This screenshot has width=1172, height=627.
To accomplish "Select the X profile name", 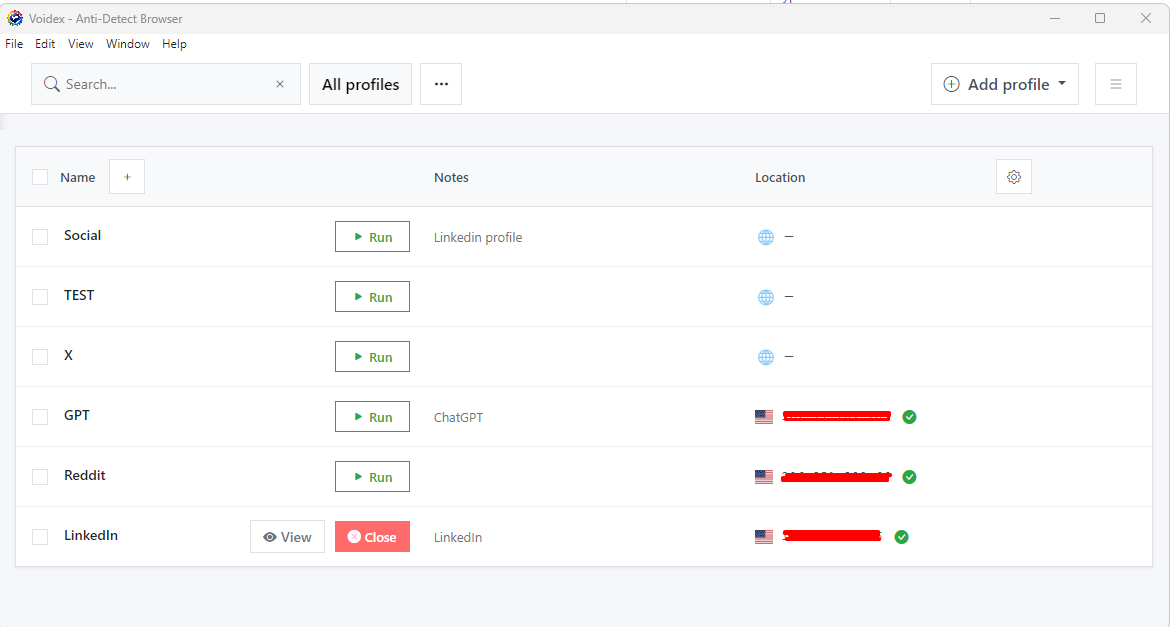I will (x=68, y=355).
